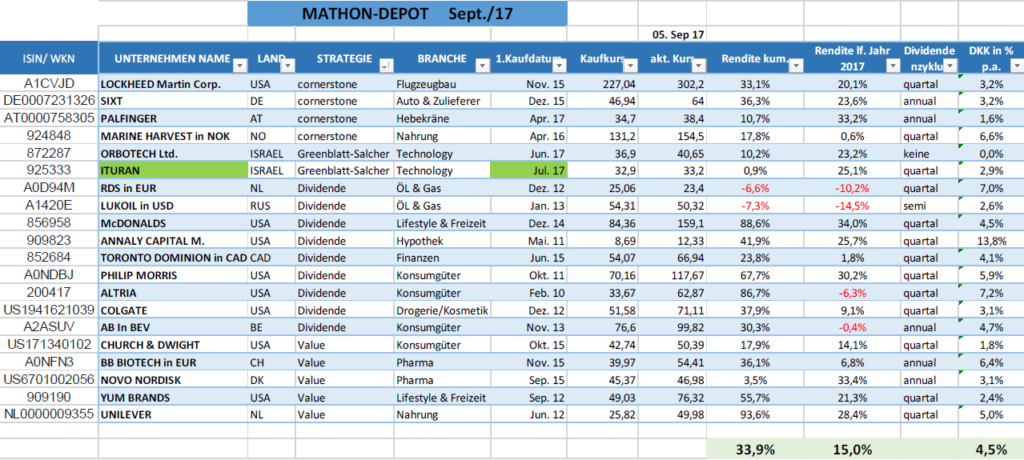Viewport: 1024px width, 460px height.
Task: Open the 1.Kaufdatum column filter dropdown
Action: (x=560, y=65)
